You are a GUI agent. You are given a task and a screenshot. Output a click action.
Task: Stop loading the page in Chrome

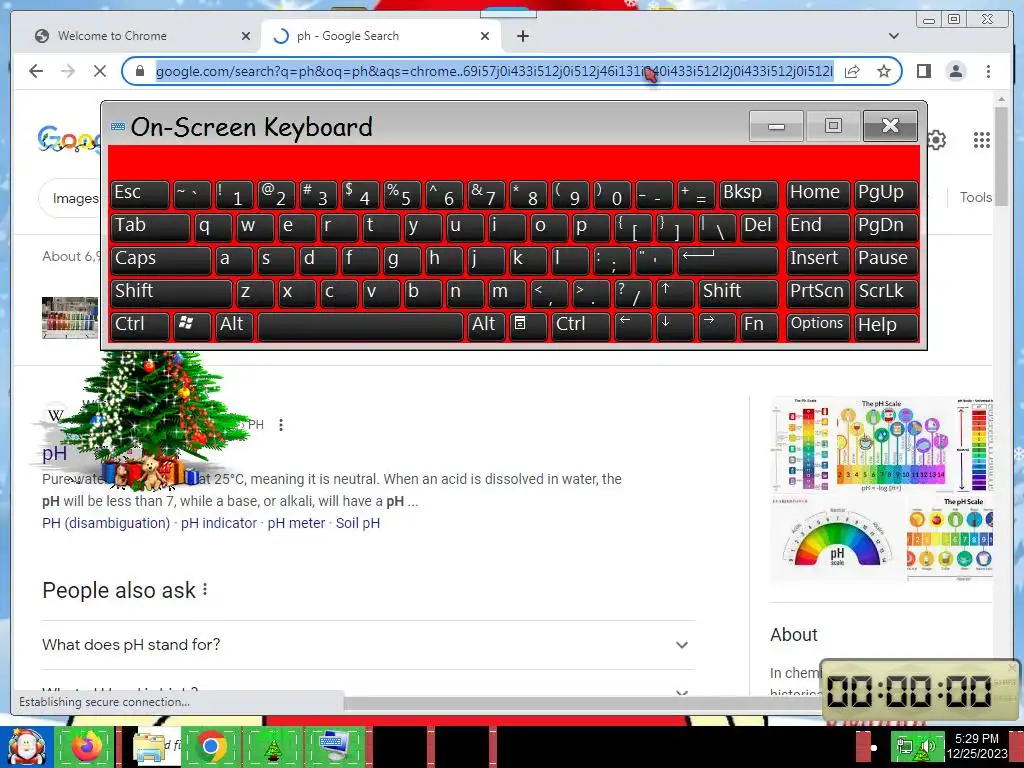pos(99,71)
